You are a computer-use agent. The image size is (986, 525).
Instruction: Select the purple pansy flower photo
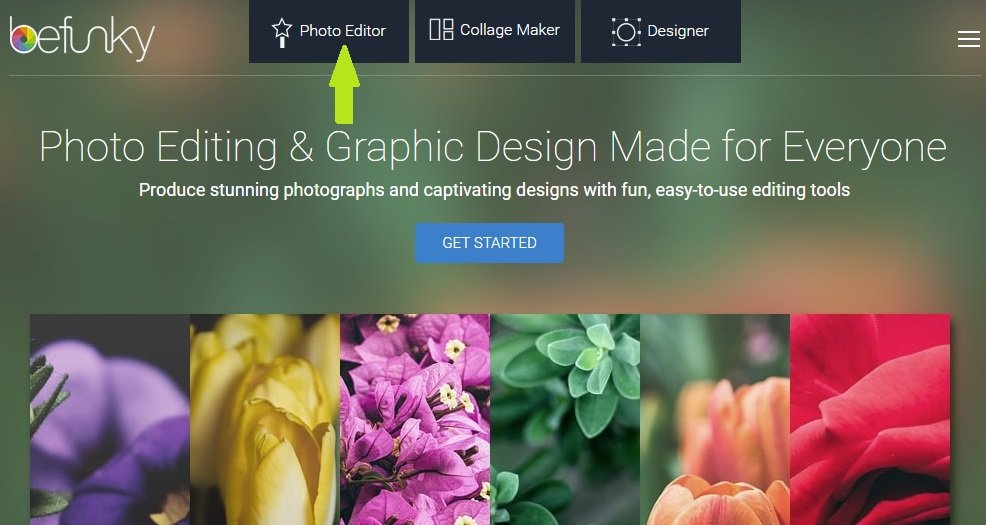tap(110, 419)
